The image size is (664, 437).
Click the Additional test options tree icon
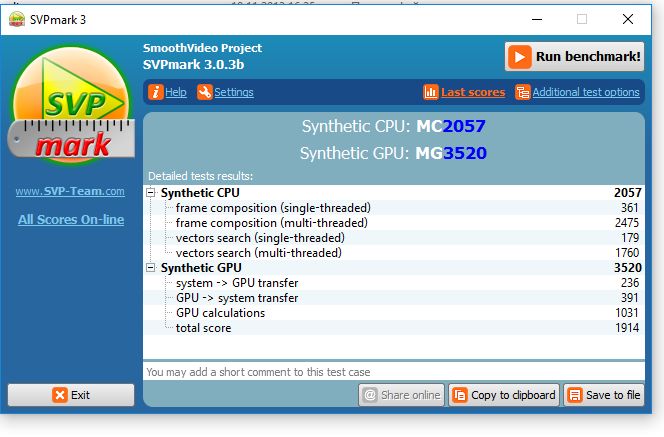click(x=522, y=92)
